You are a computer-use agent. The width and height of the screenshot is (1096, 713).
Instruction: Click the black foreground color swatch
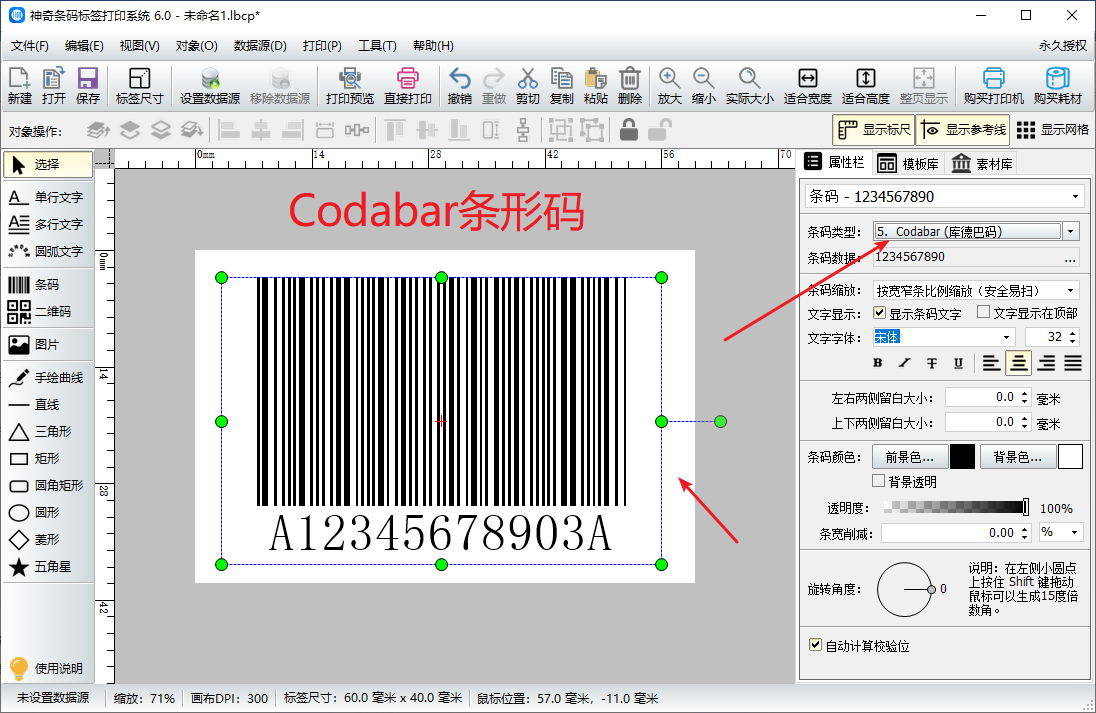tap(962, 457)
